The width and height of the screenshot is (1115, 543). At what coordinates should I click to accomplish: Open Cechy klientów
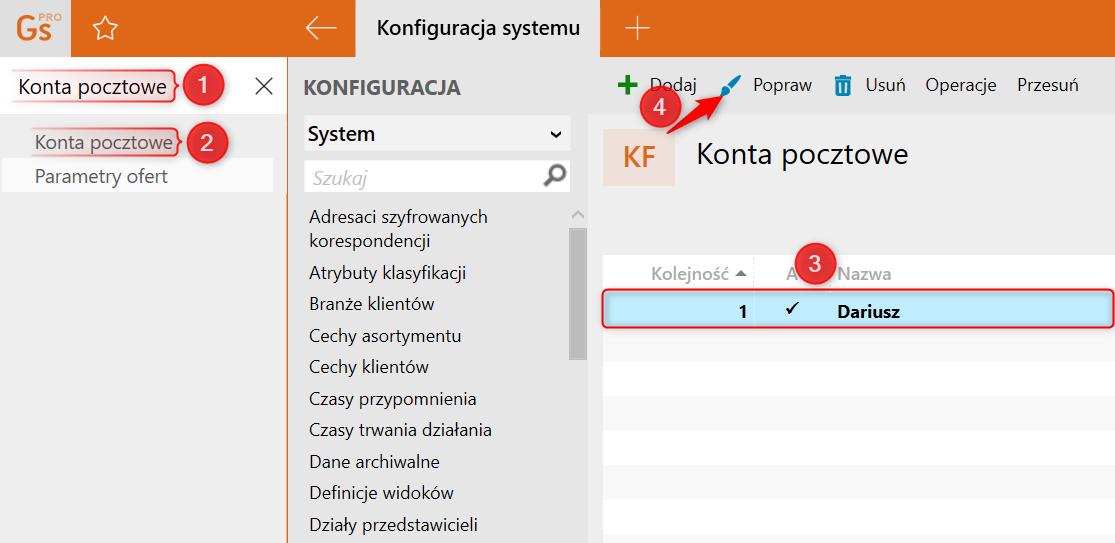[x=369, y=367]
